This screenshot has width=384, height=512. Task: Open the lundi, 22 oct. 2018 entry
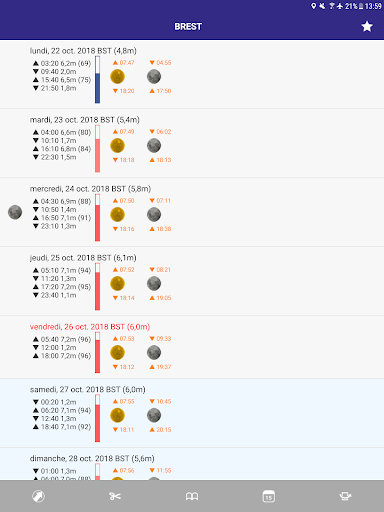coord(192,74)
